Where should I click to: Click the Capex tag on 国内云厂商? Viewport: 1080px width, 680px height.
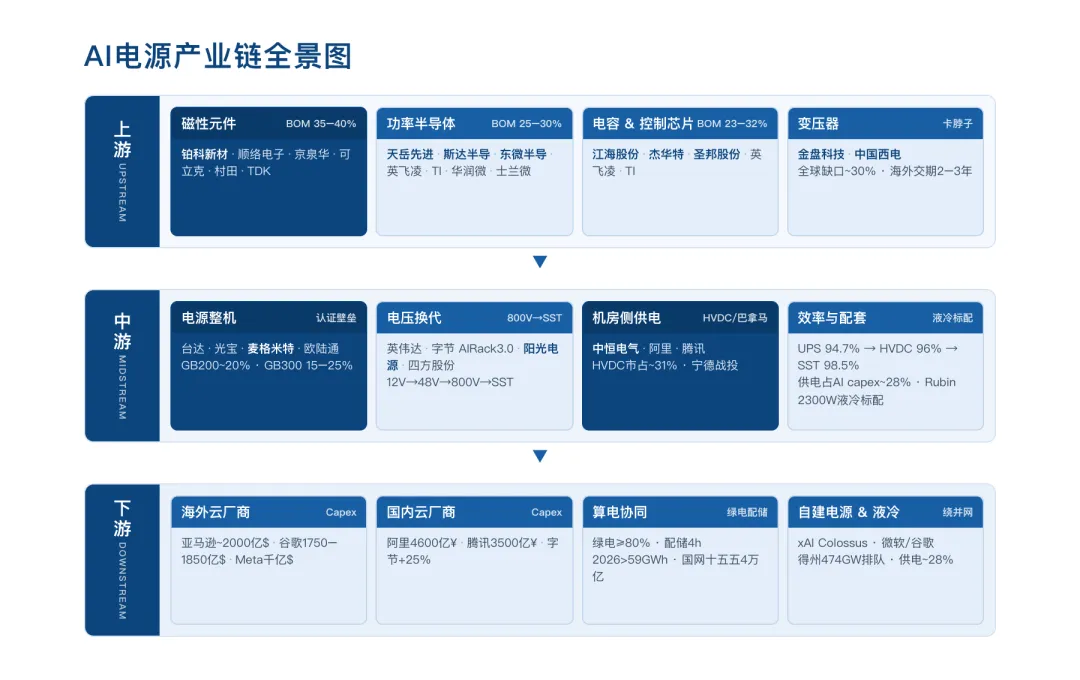pyautogui.click(x=546, y=513)
